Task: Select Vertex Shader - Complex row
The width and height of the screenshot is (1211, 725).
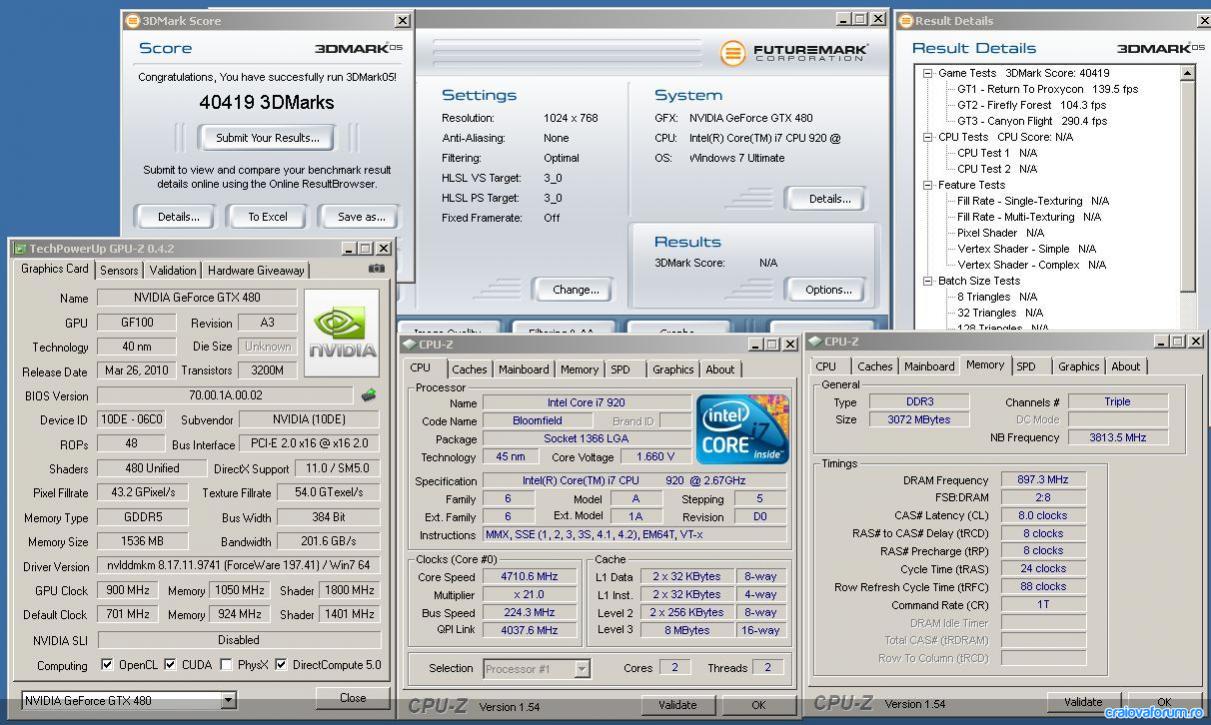Action: click(1032, 265)
